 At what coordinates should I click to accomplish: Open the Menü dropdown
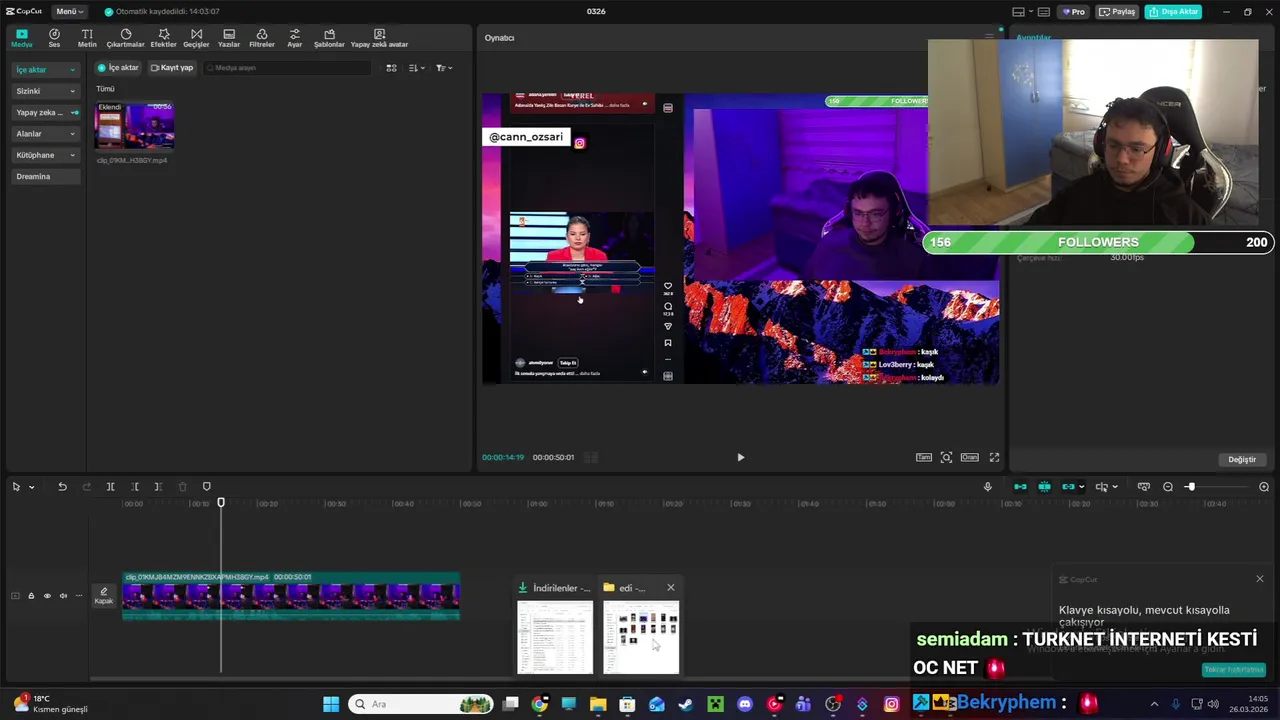69,11
